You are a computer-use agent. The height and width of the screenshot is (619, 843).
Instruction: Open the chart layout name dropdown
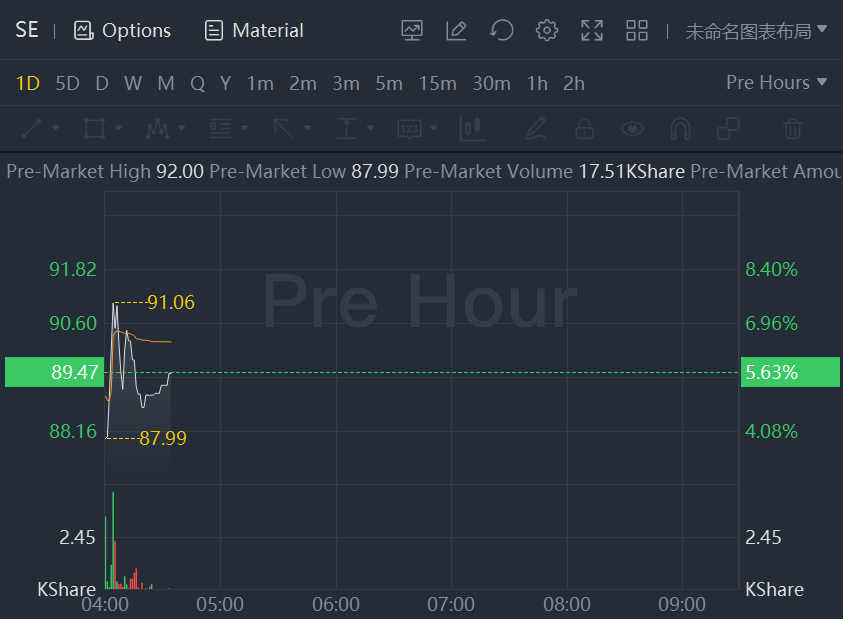pos(756,31)
